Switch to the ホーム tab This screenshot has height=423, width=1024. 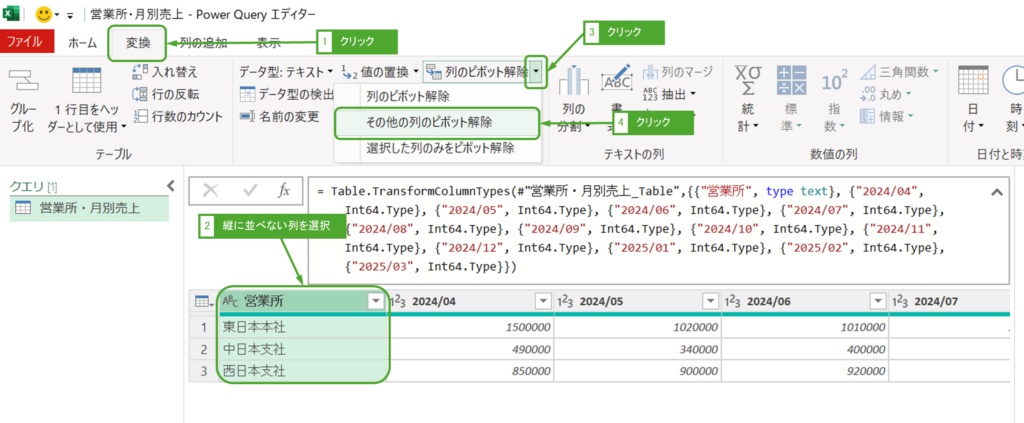click(82, 43)
